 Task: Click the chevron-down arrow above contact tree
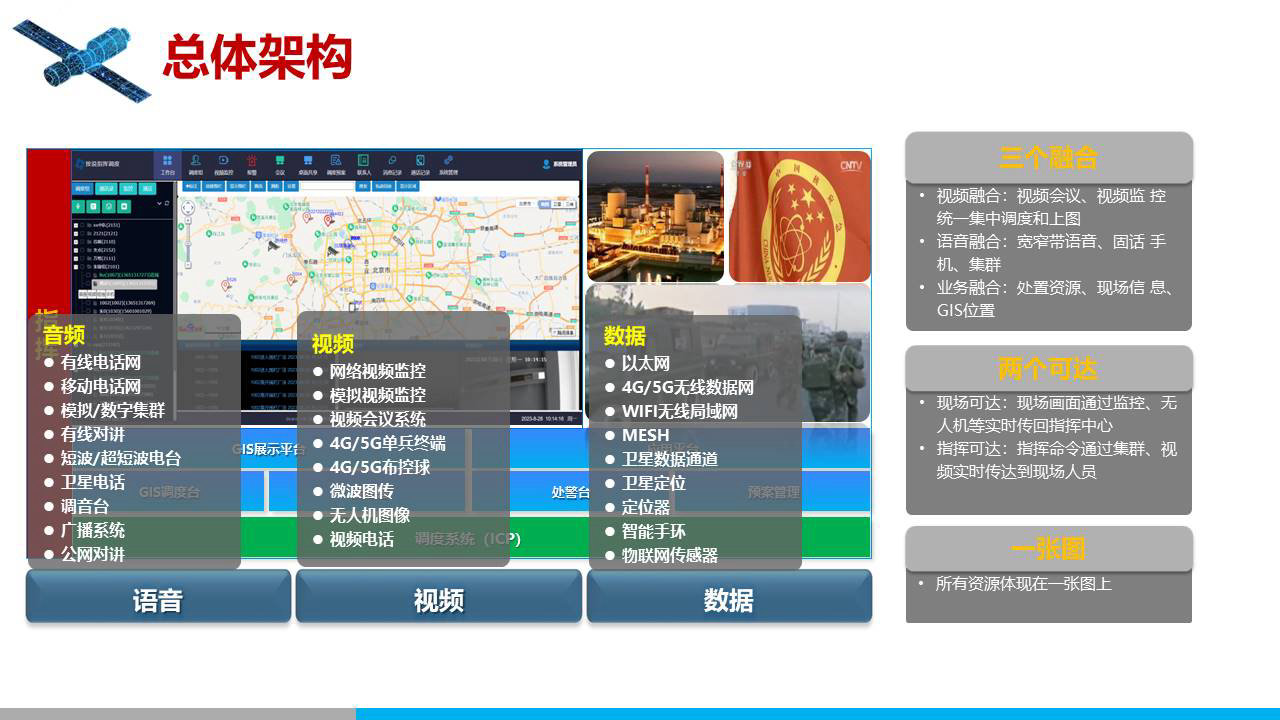pos(159,203)
